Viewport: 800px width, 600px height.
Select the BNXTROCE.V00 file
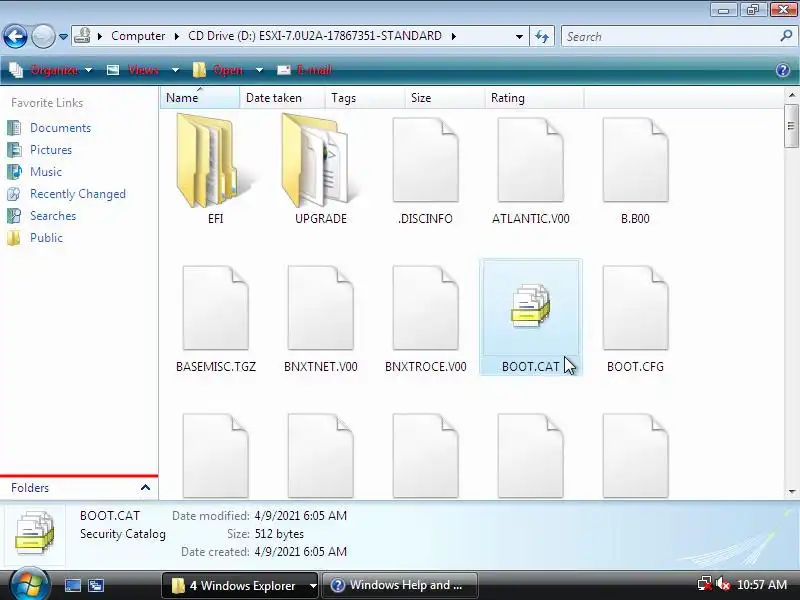(x=426, y=319)
